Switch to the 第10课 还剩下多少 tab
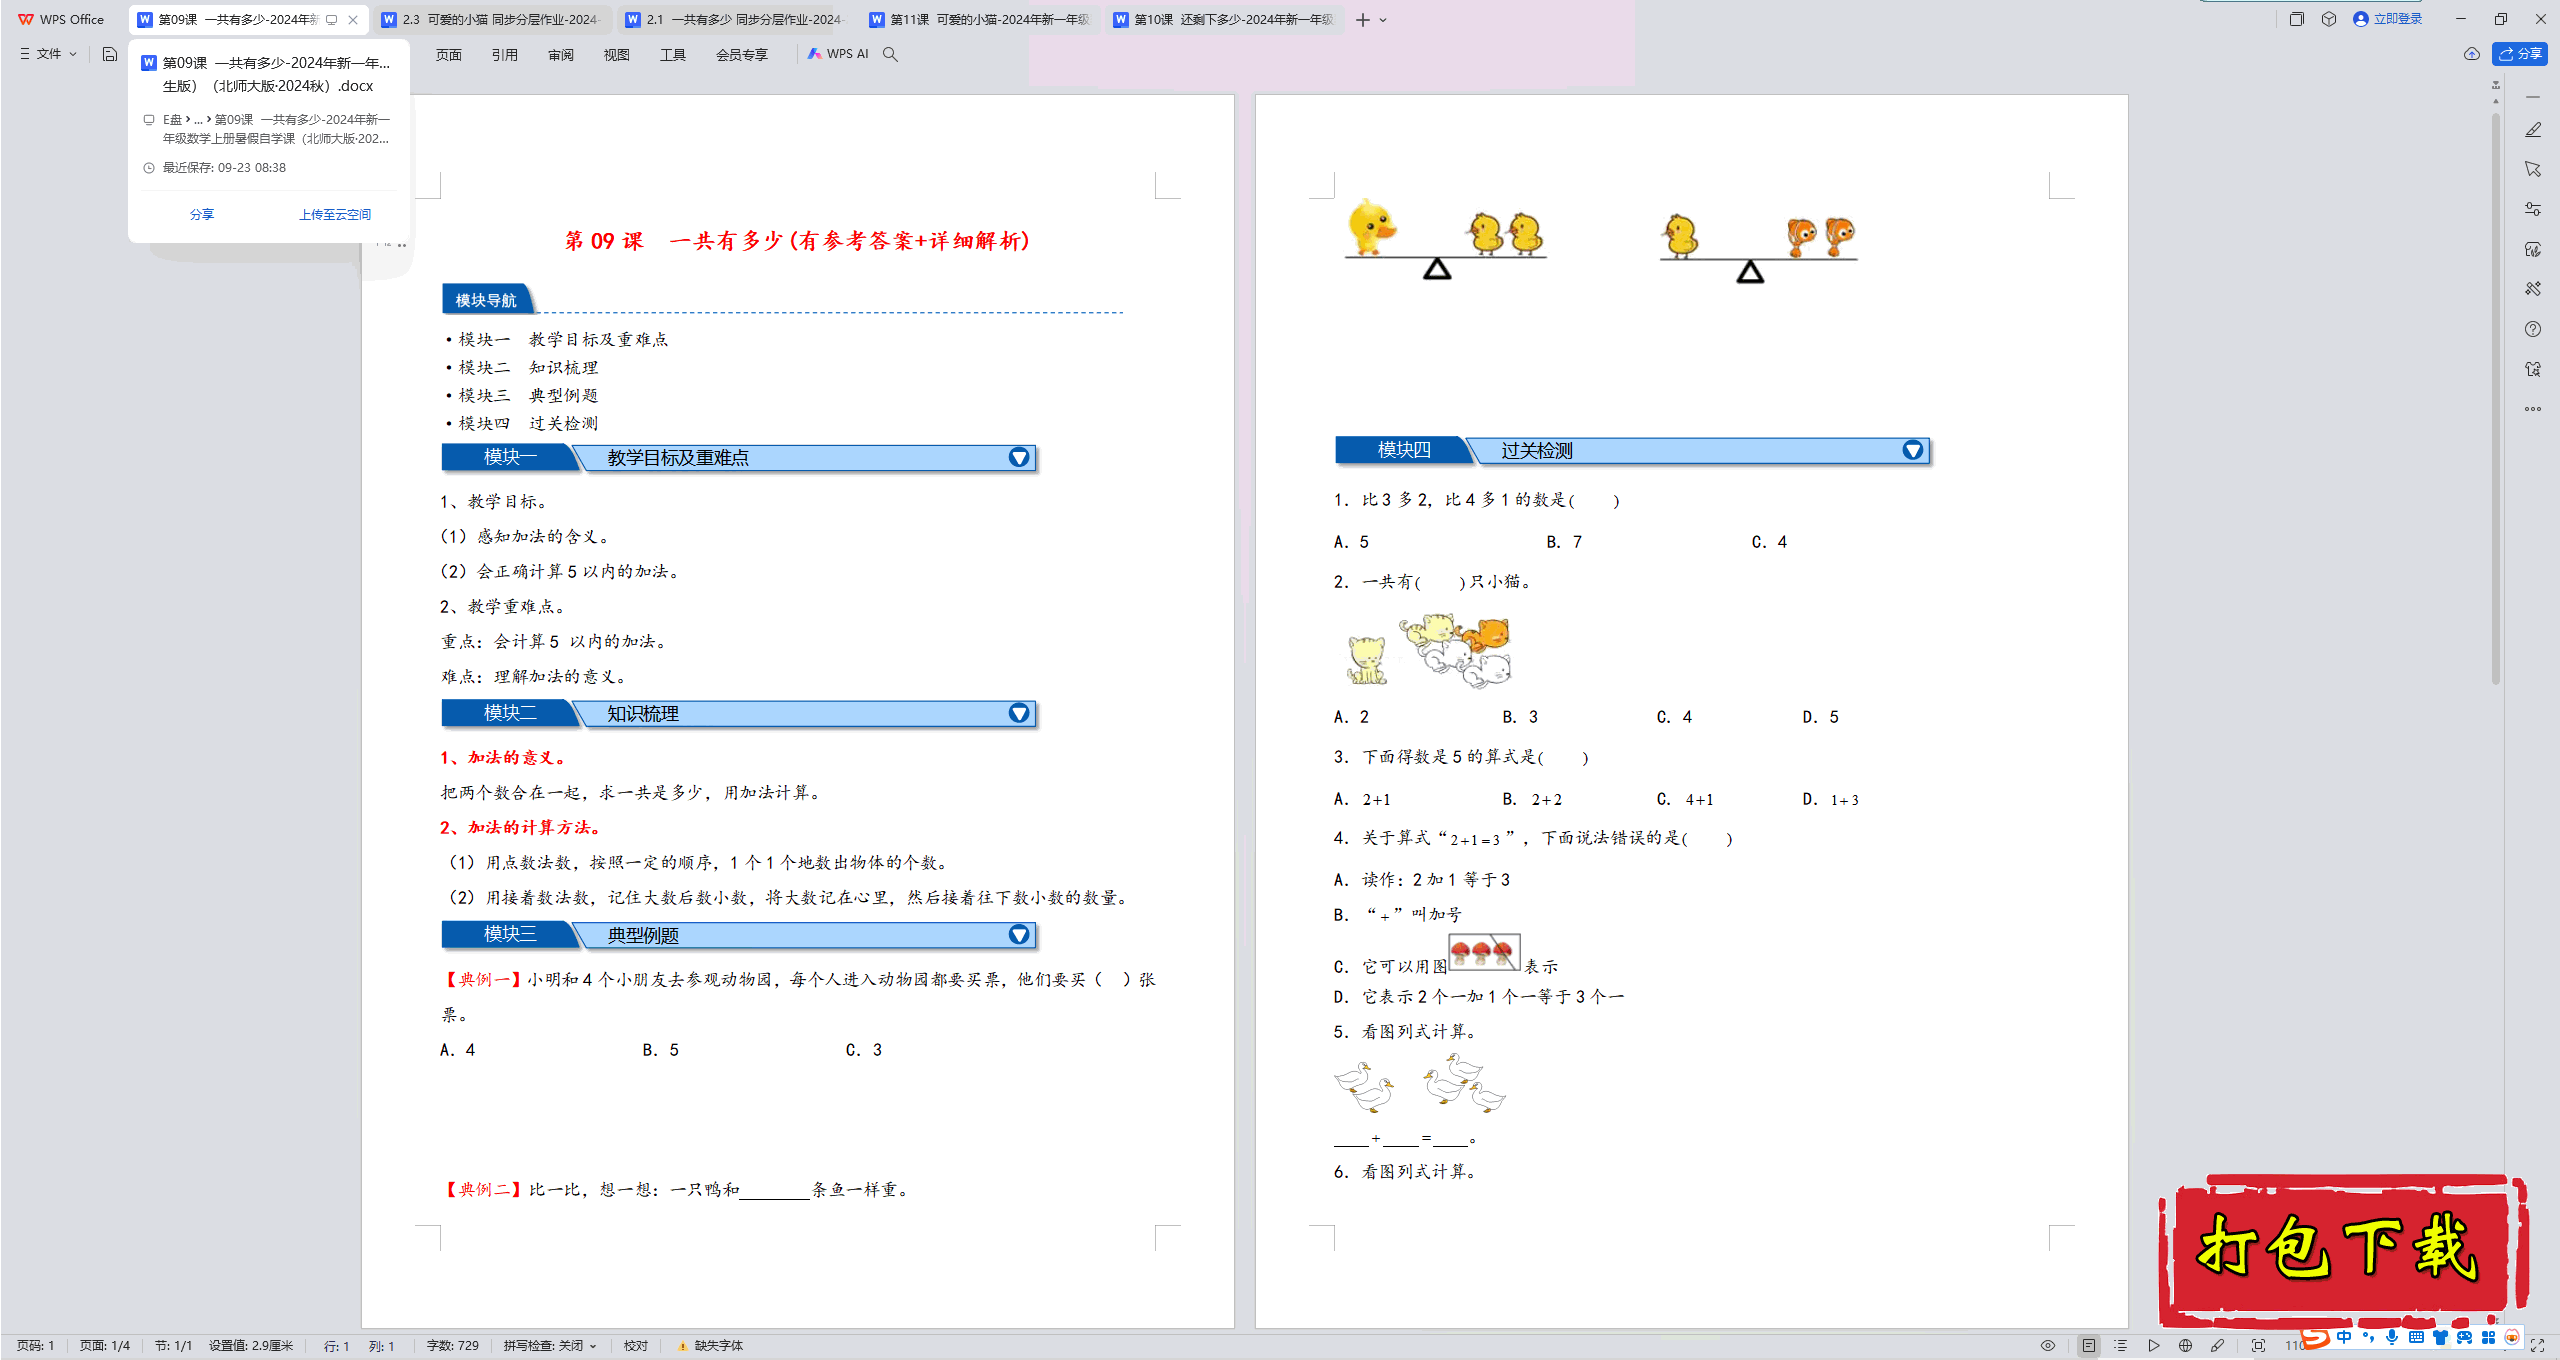The height and width of the screenshot is (1360, 2560). pos(1223,19)
